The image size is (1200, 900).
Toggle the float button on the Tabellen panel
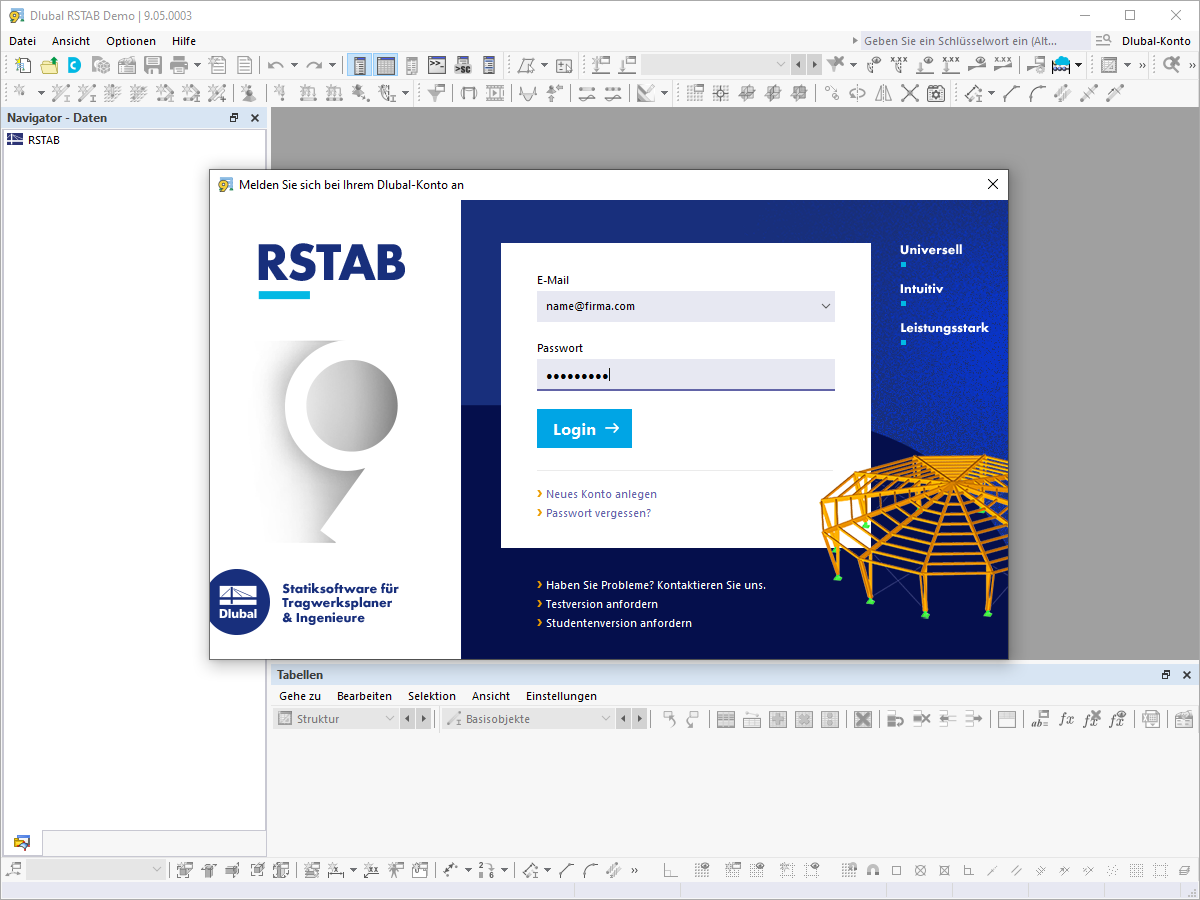point(1165,674)
